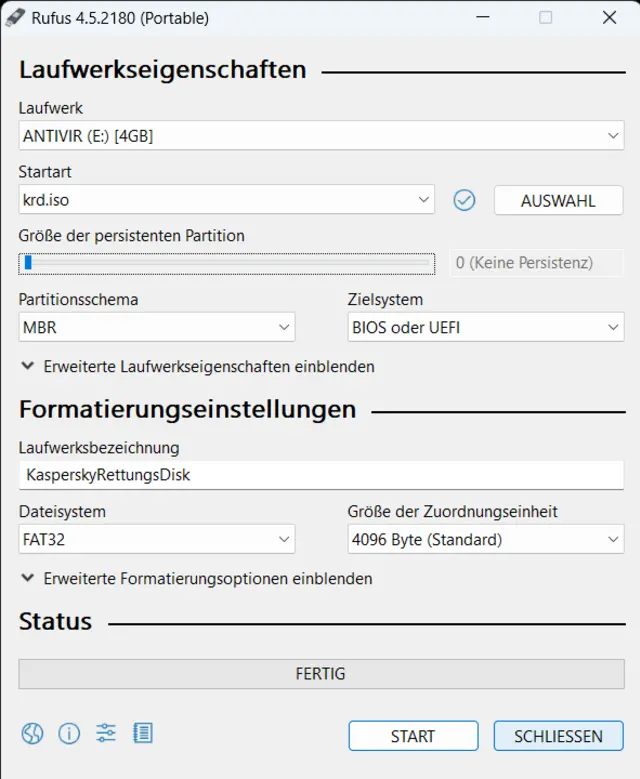Open the Größe der Zuordnungseinheit dropdown
Screen dimensions: 640x779
point(485,540)
